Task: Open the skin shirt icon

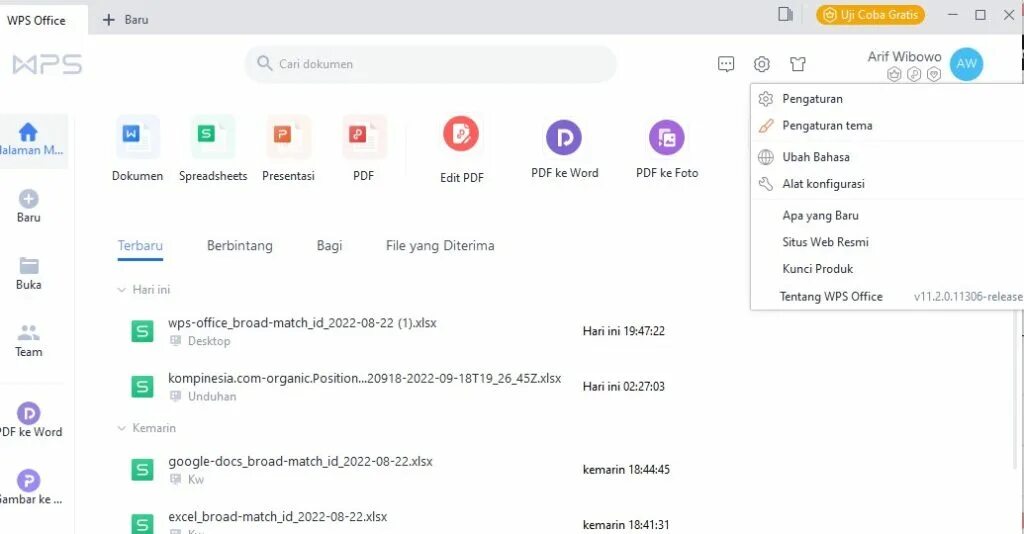Action: (x=797, y=64)
